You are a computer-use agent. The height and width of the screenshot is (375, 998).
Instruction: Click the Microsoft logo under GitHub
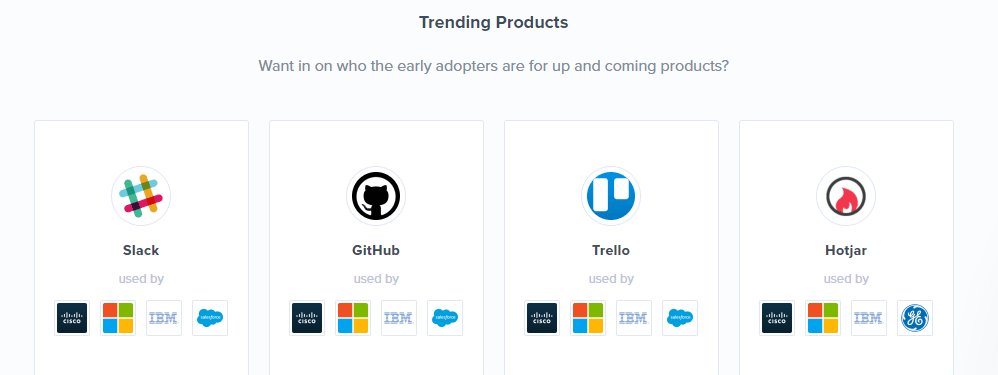point(353,318)
